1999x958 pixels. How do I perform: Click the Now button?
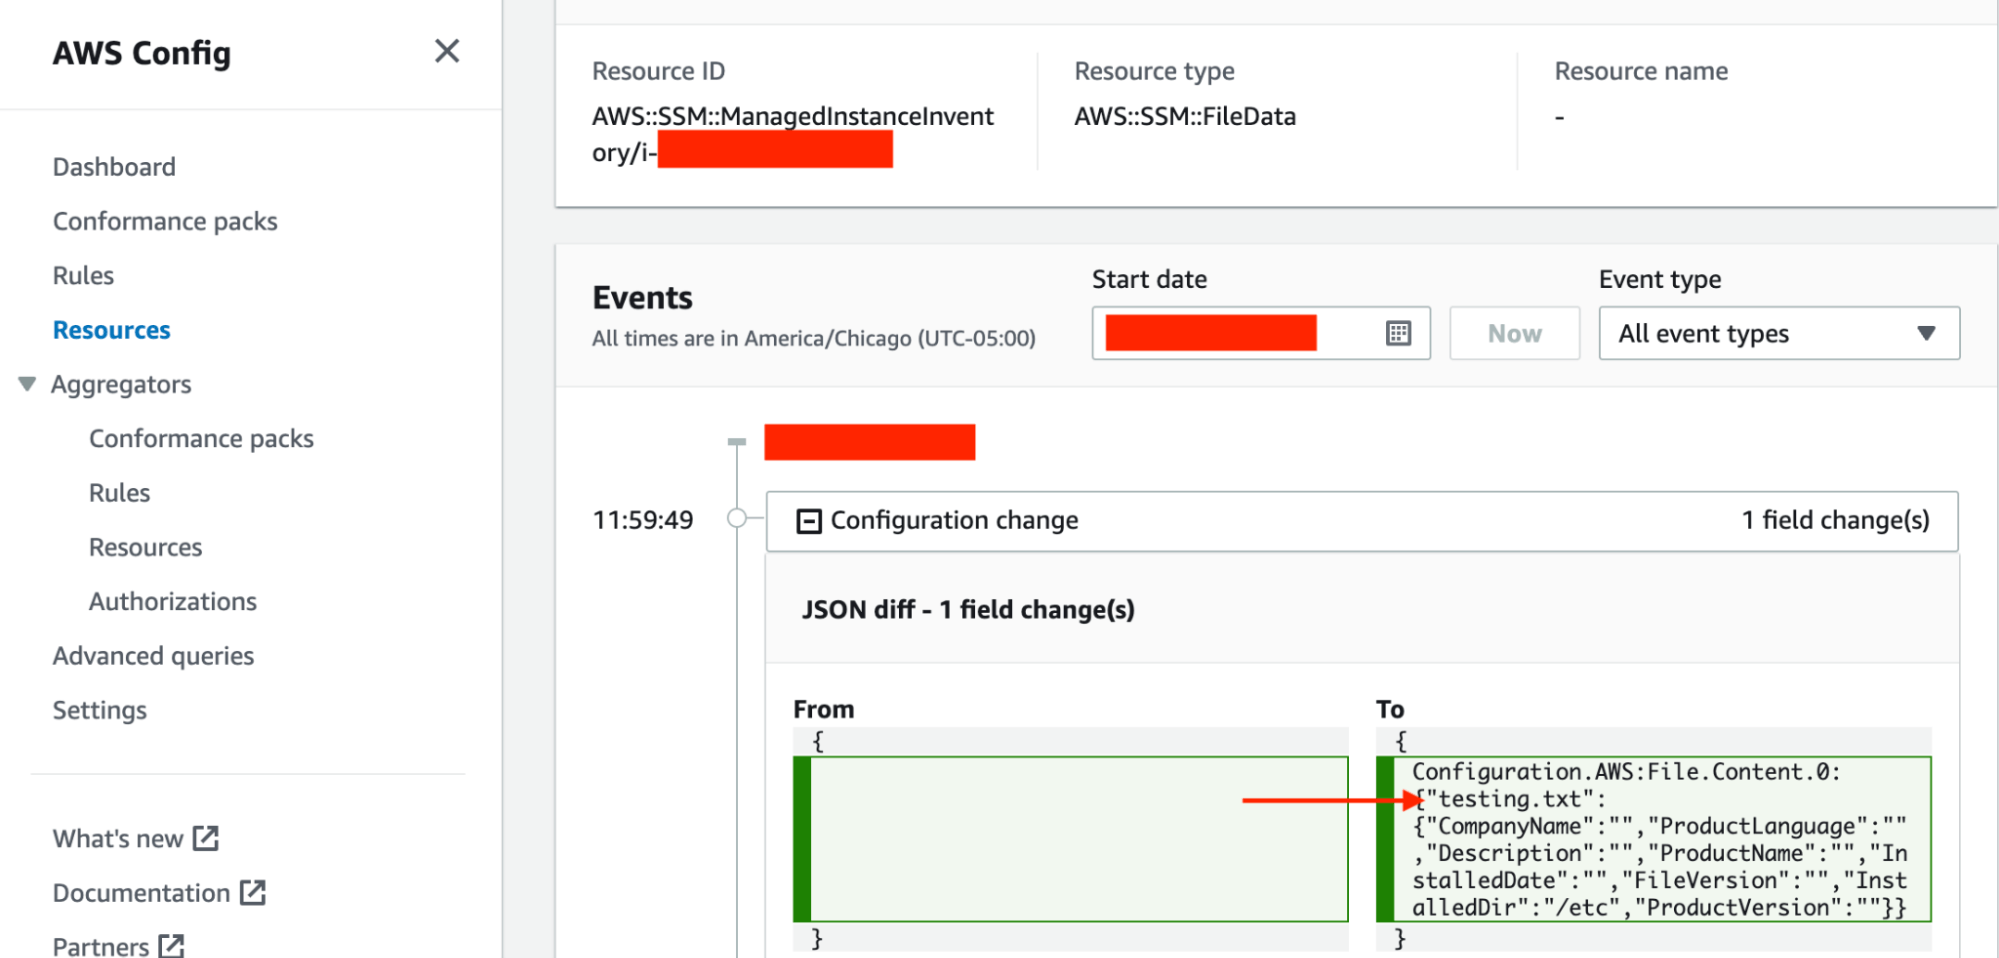[x=1513, y=332]
